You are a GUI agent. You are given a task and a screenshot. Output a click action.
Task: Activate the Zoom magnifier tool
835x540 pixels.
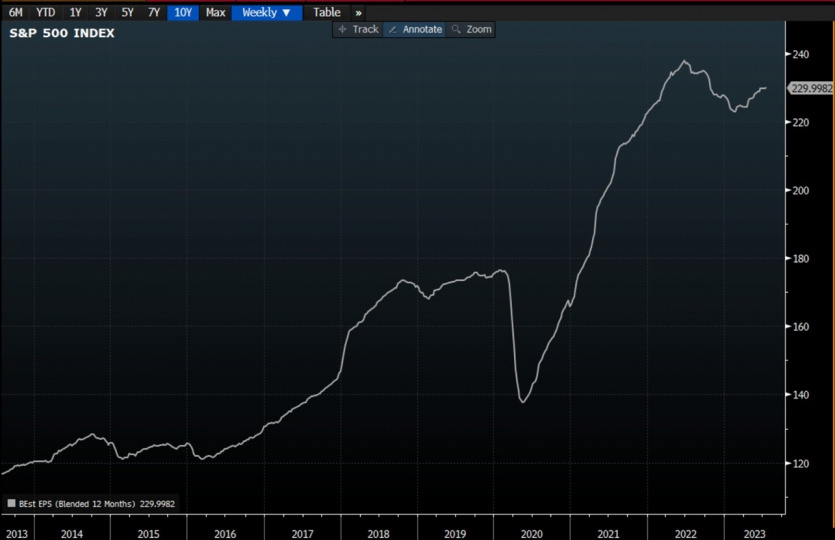coord(471,29)
